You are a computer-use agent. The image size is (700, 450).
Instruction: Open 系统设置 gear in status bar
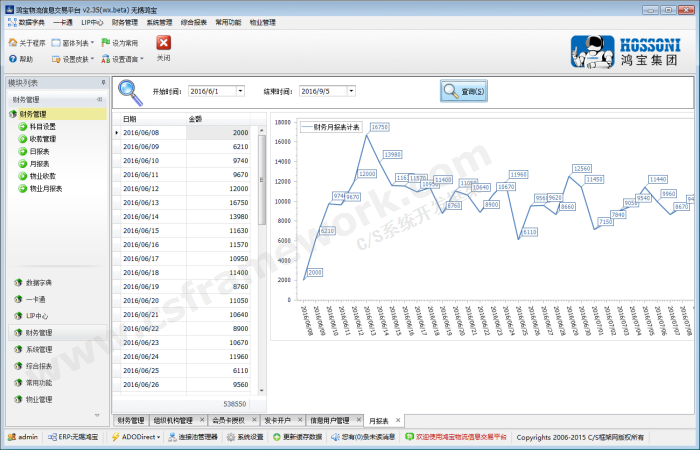point(231,437)
